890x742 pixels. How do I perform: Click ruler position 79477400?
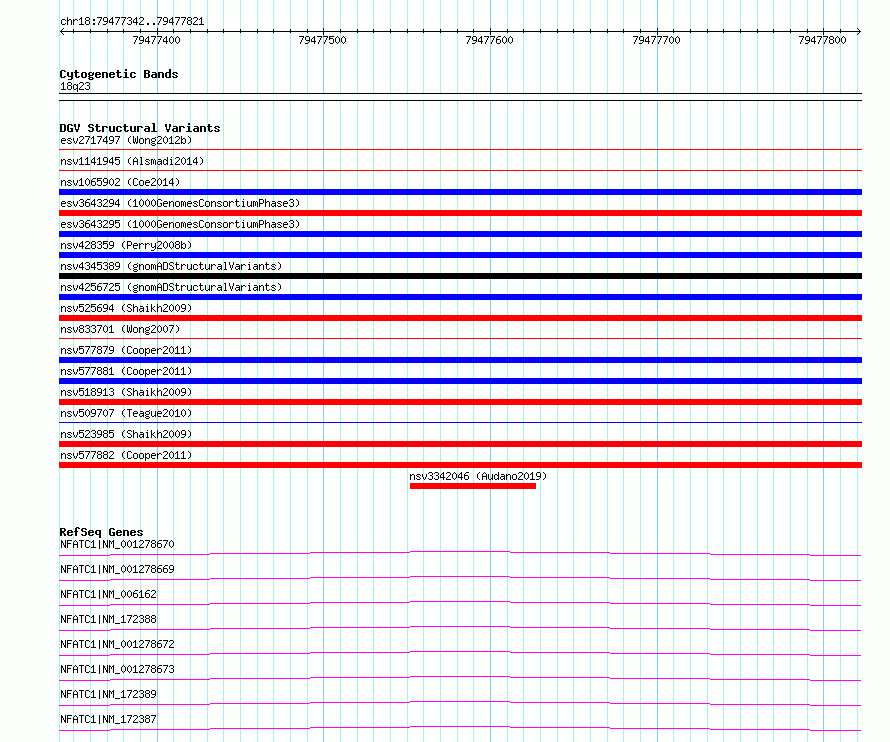coord(156,40)
